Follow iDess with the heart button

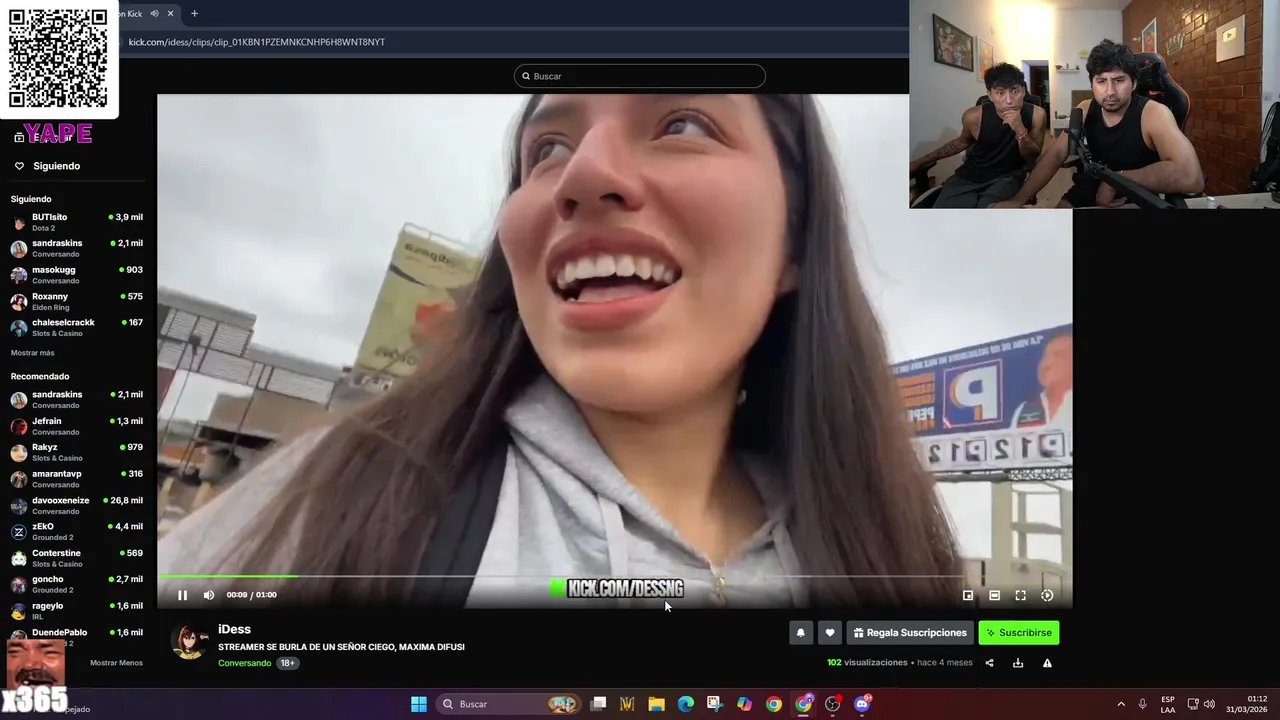(x=829, y=633)
